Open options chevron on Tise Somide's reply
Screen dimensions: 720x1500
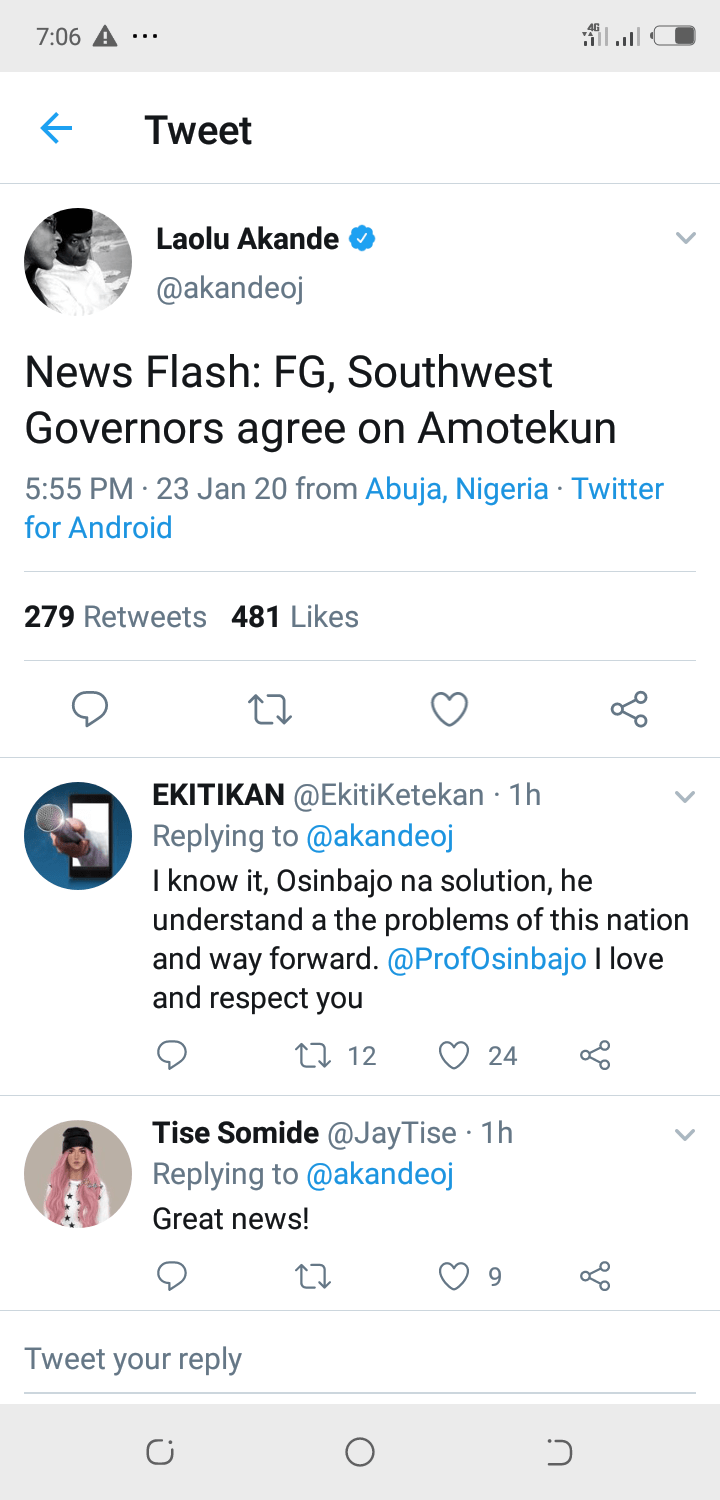point(685,1135)
